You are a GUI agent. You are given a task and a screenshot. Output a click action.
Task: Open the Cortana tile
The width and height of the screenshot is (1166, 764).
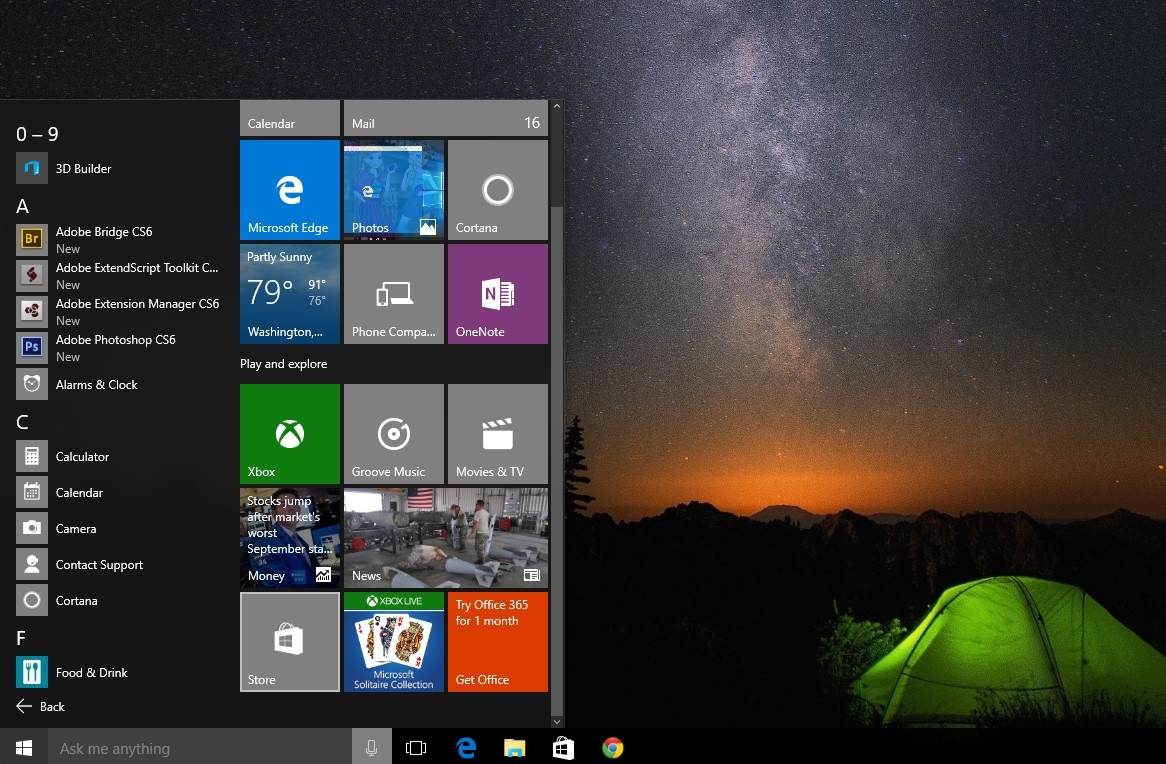coord(498,190)
